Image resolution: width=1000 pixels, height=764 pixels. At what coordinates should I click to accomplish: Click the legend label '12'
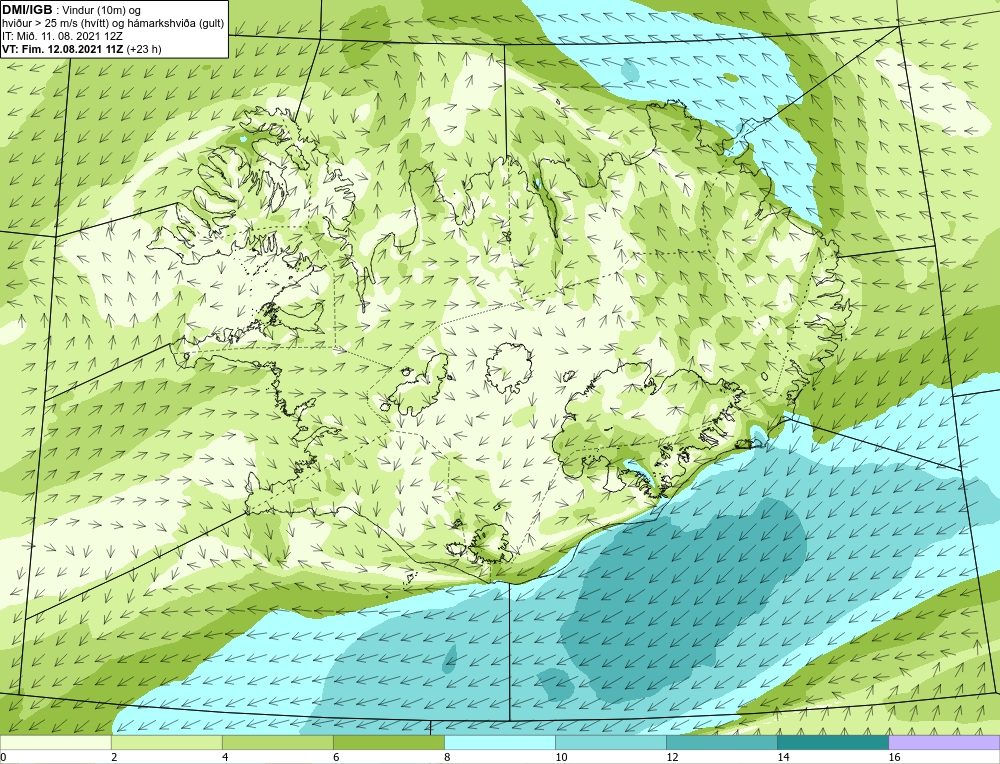(x=672, y=757)
